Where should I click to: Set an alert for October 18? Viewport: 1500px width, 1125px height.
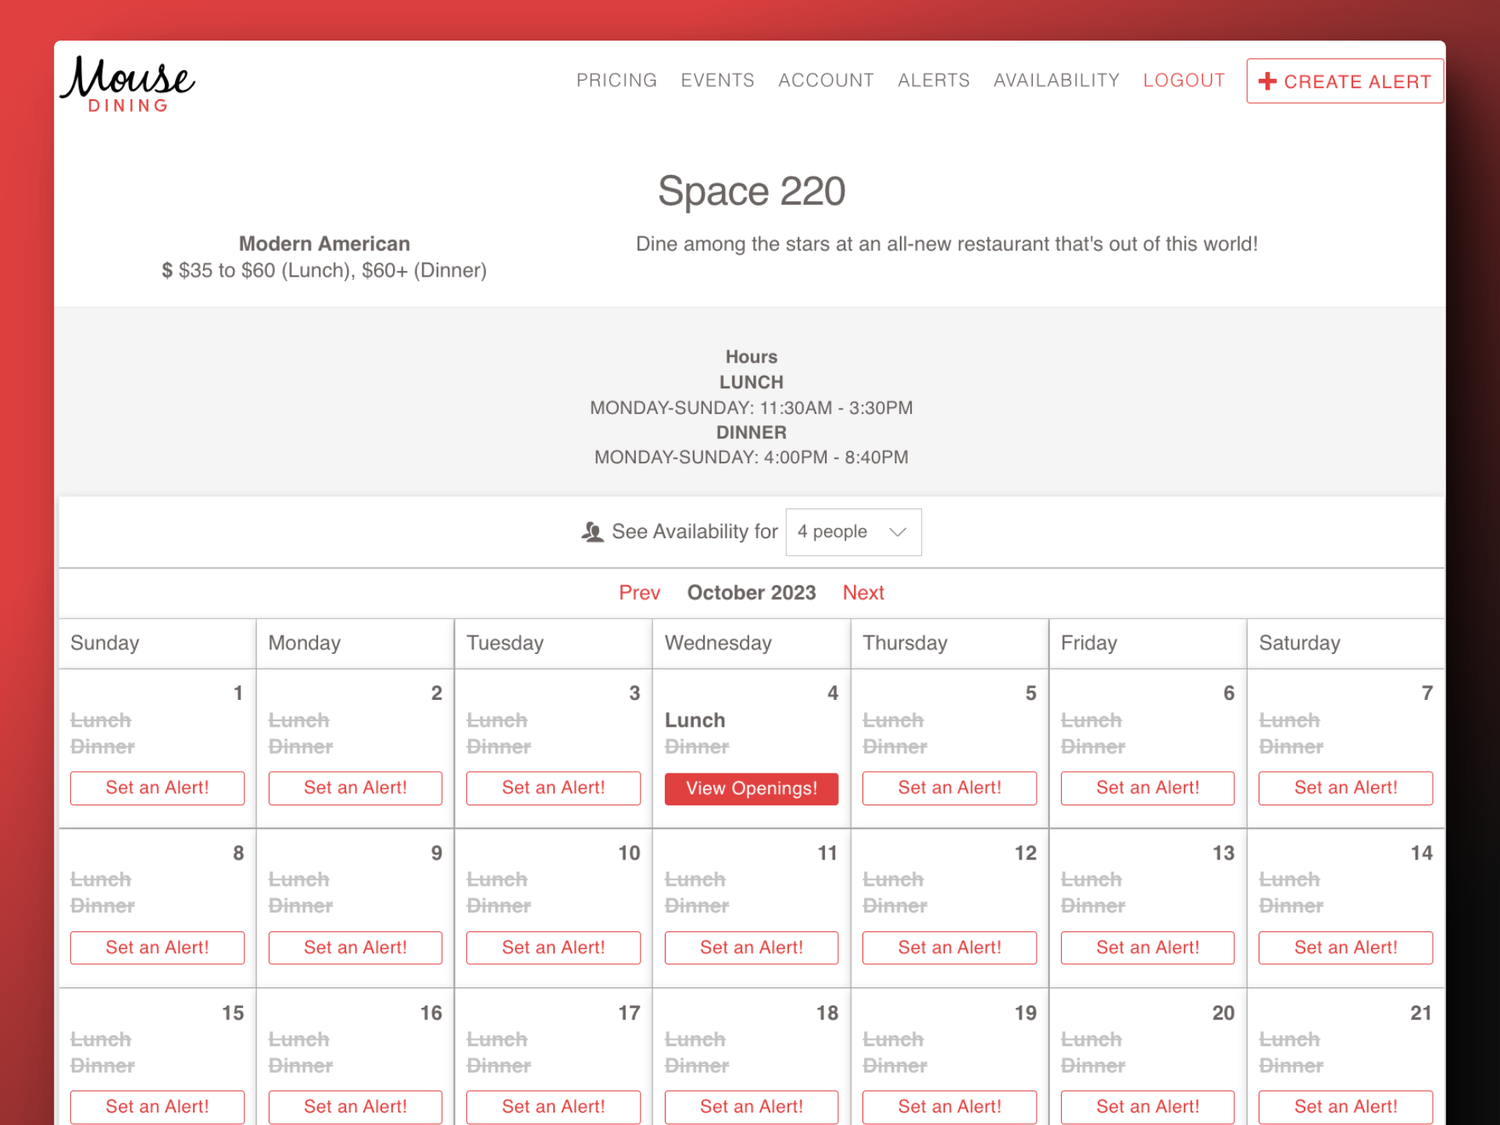click(x=751, y=1107)
